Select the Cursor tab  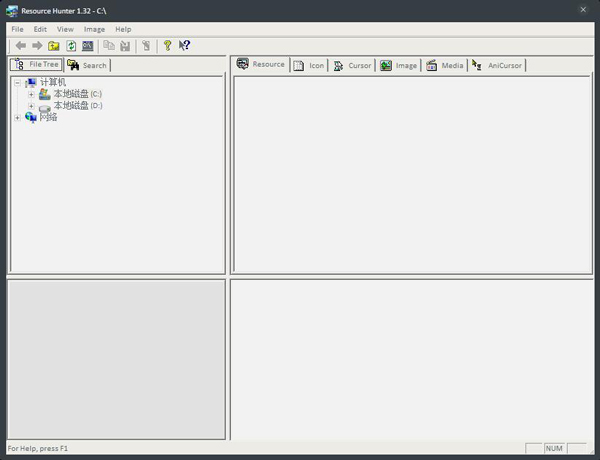click(x=352, y=65)
